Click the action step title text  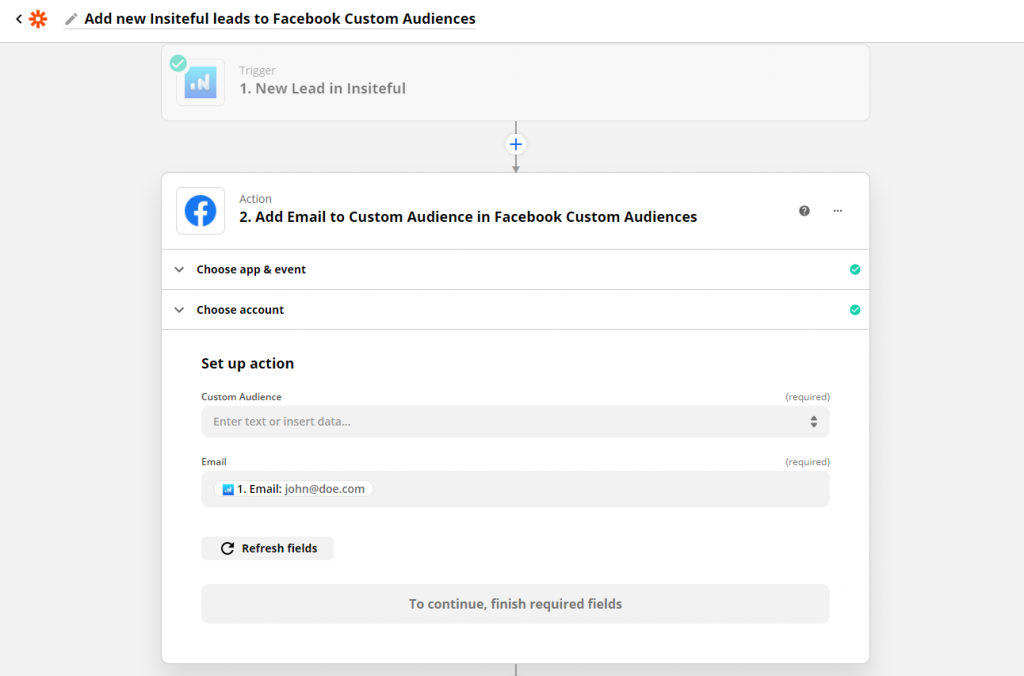click(x=468, y=217)
